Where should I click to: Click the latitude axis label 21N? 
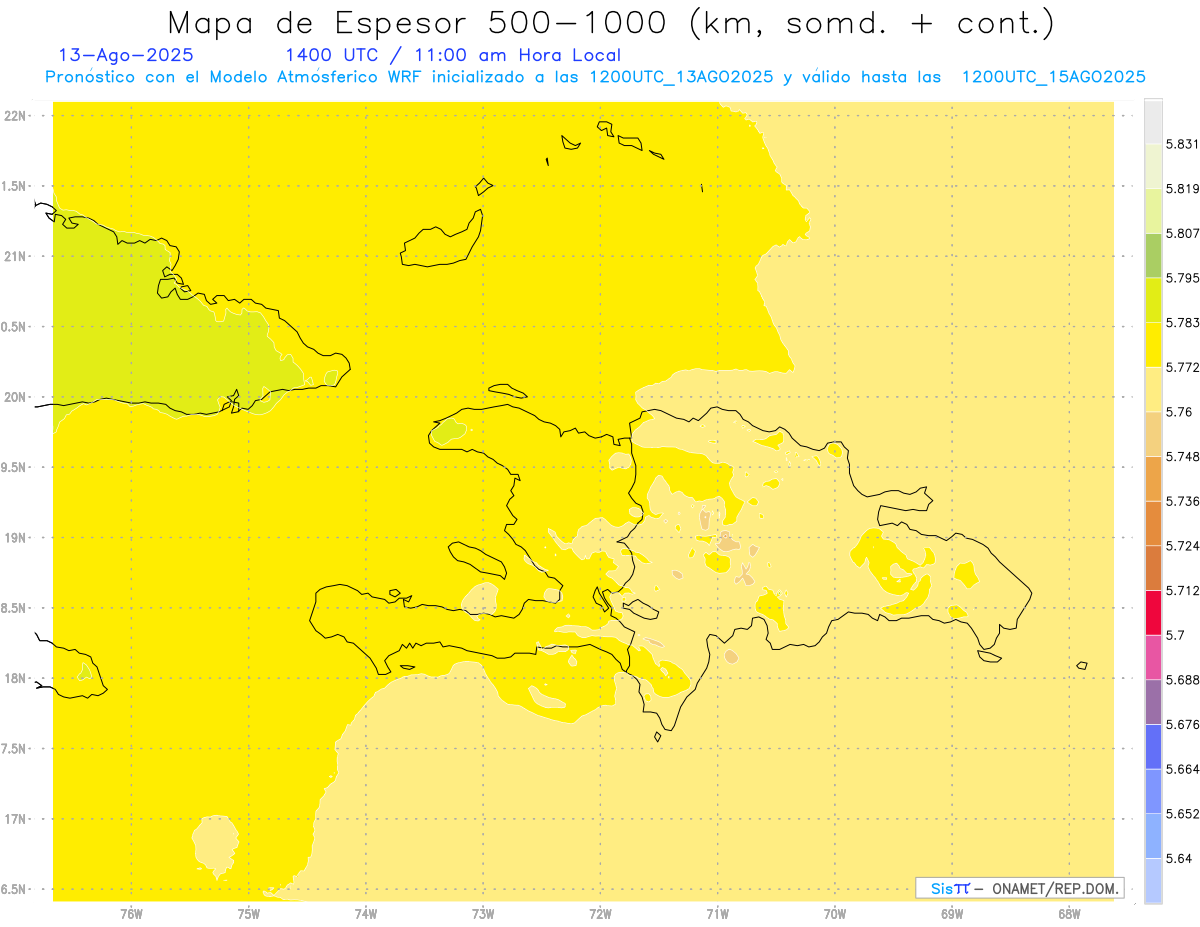click(x=15, y=256)
